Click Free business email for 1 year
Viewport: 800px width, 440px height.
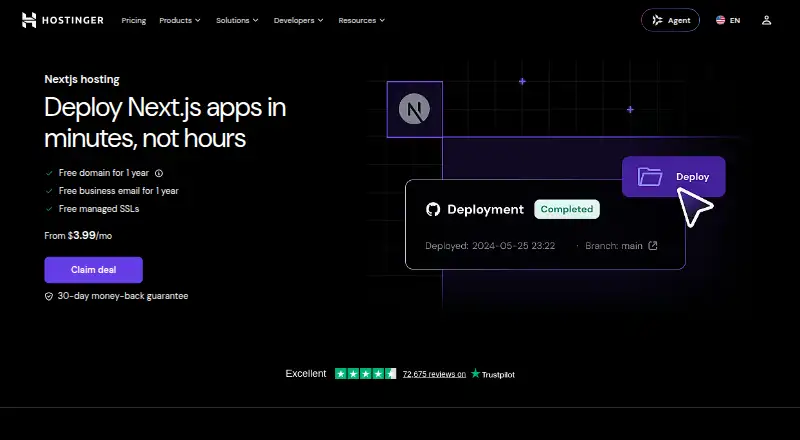point(118,191)
